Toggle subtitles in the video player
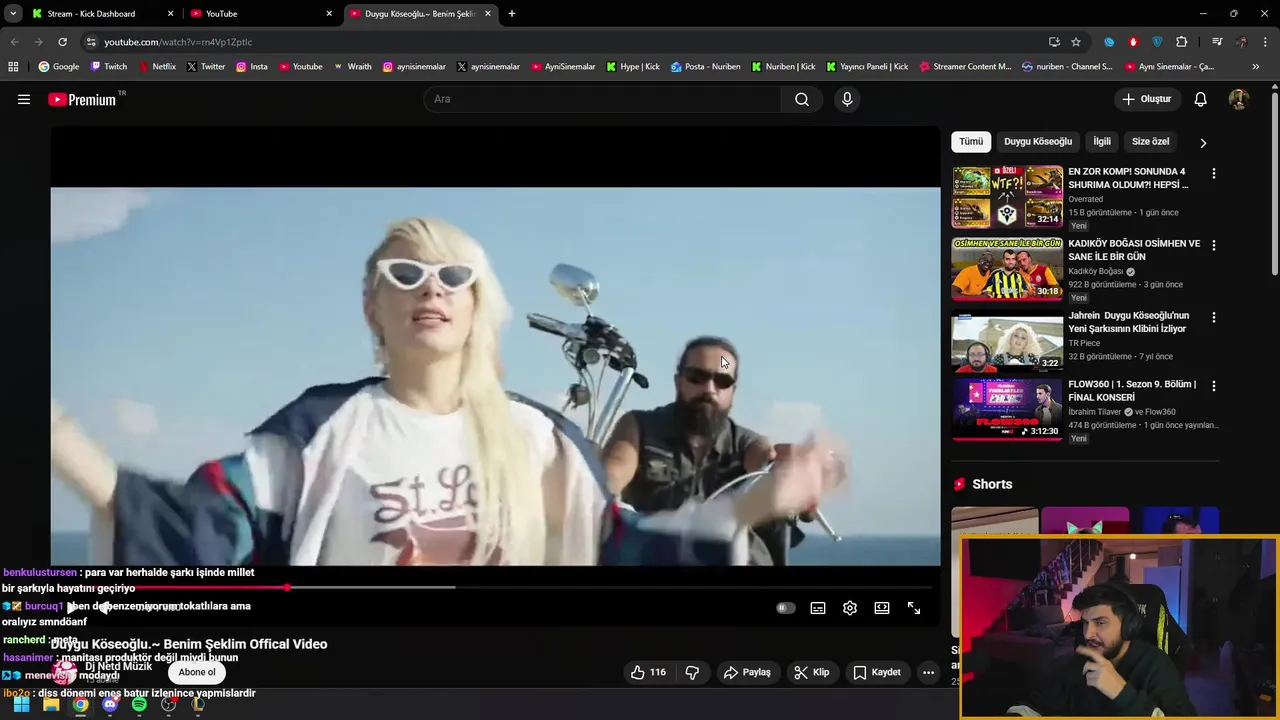This screenshot has width=1280, height=720. point(818,608)
